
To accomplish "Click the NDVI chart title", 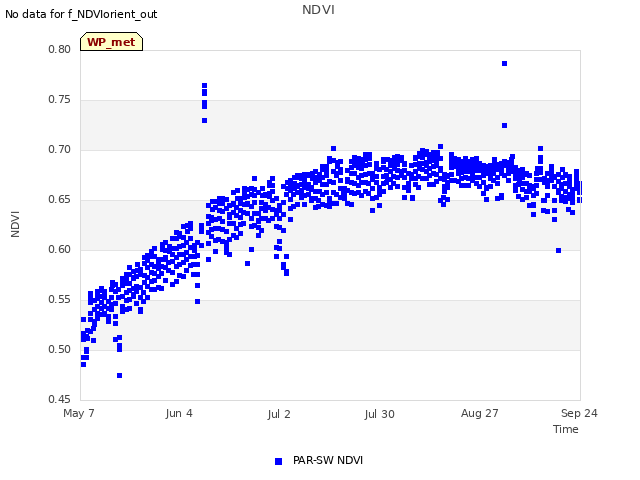I will 318,9.
